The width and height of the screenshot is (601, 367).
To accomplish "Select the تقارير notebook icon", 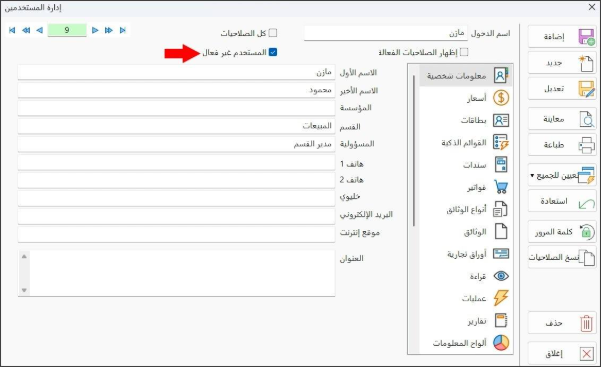I will coord(501,320).
